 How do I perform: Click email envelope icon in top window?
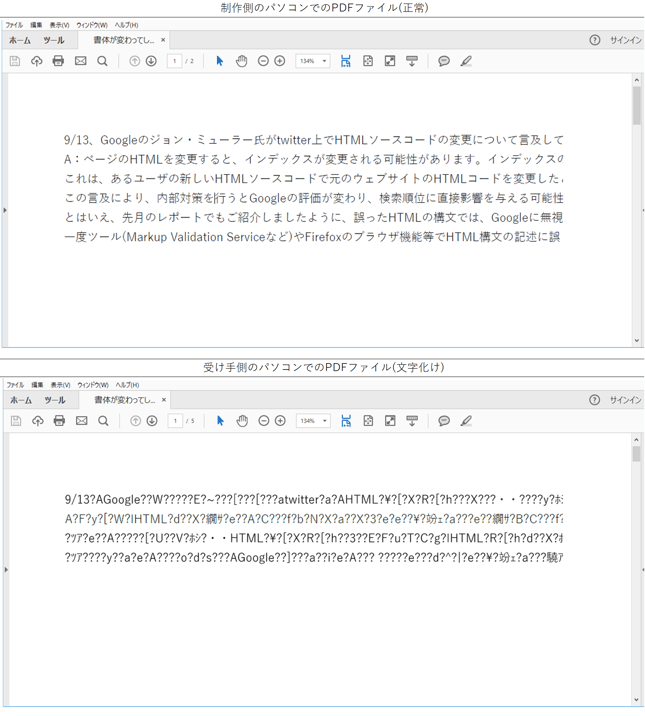(x=80, y=61)
